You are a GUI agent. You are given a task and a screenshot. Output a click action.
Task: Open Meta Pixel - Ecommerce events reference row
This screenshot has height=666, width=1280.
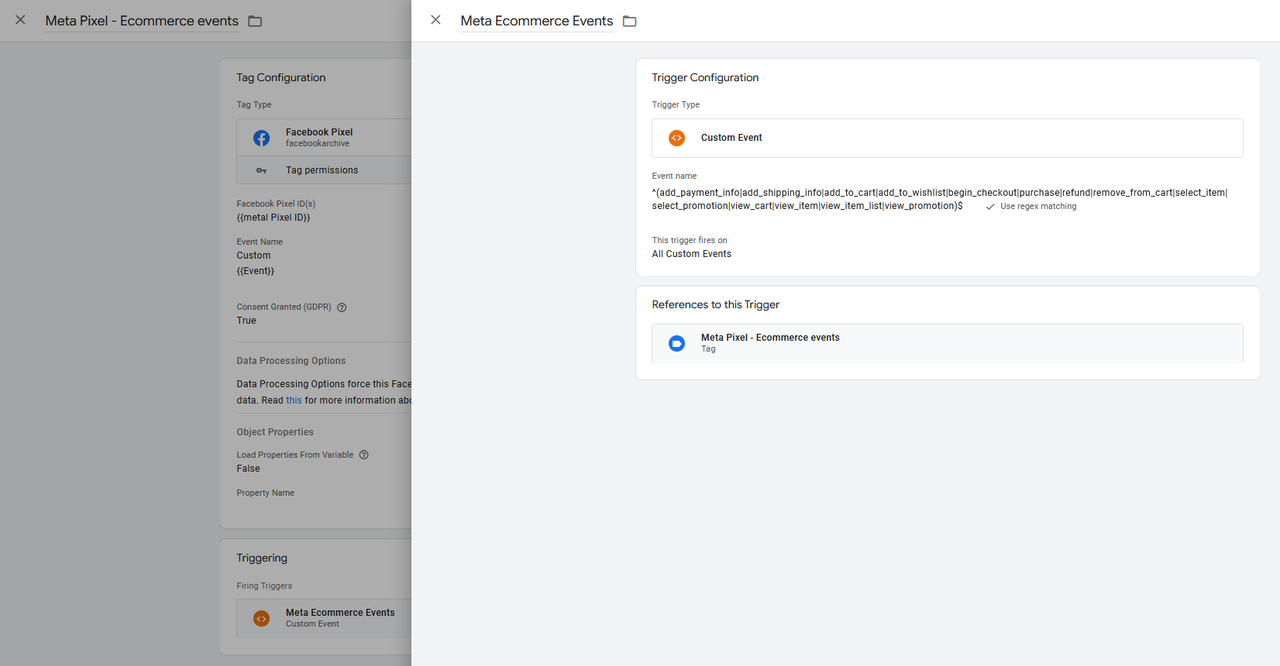(x=947, y=343)
